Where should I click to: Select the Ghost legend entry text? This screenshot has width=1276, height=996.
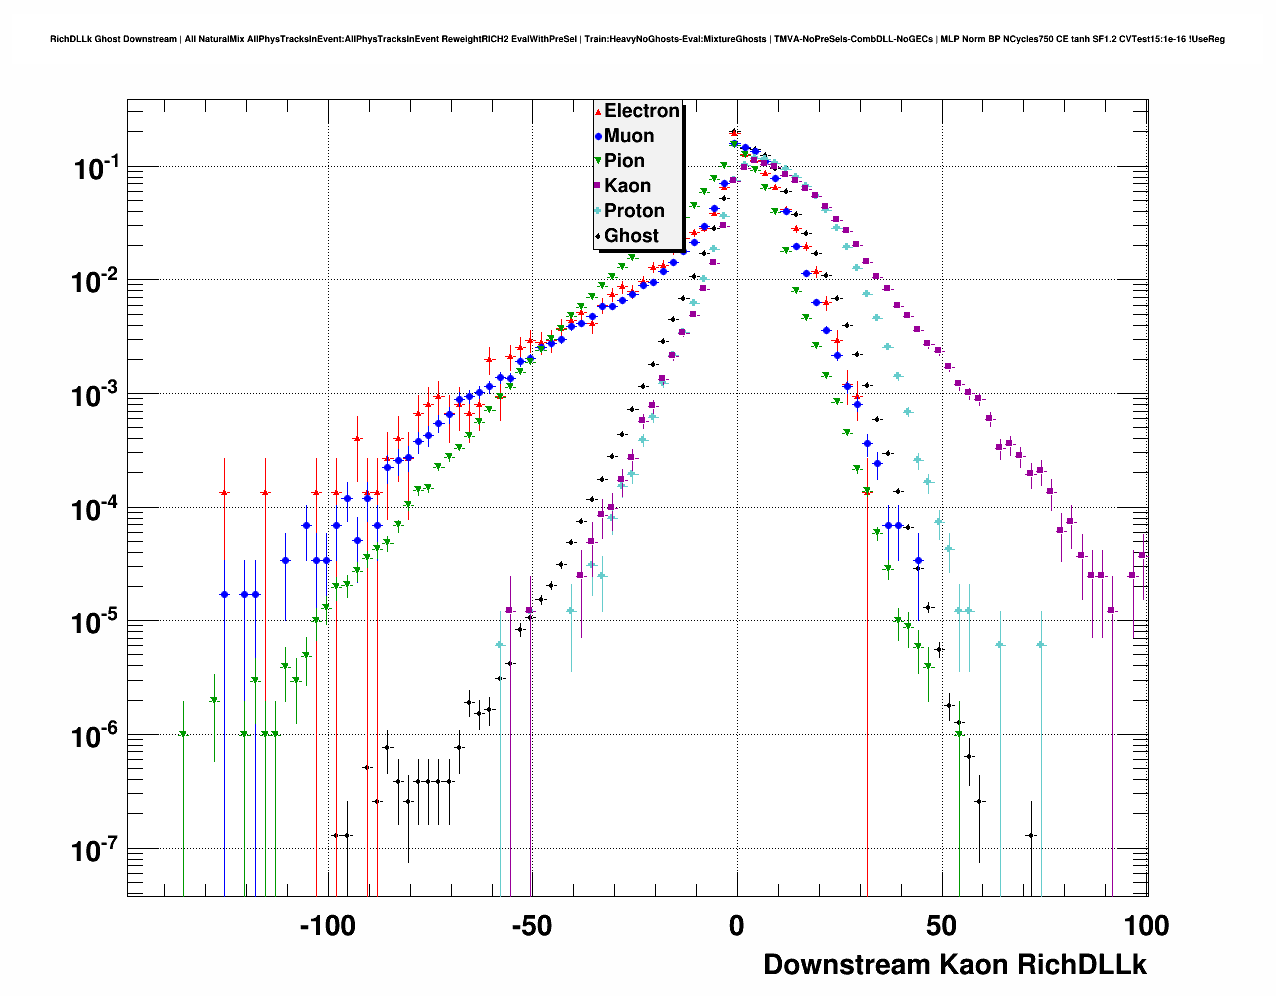[x=631, y=236]
